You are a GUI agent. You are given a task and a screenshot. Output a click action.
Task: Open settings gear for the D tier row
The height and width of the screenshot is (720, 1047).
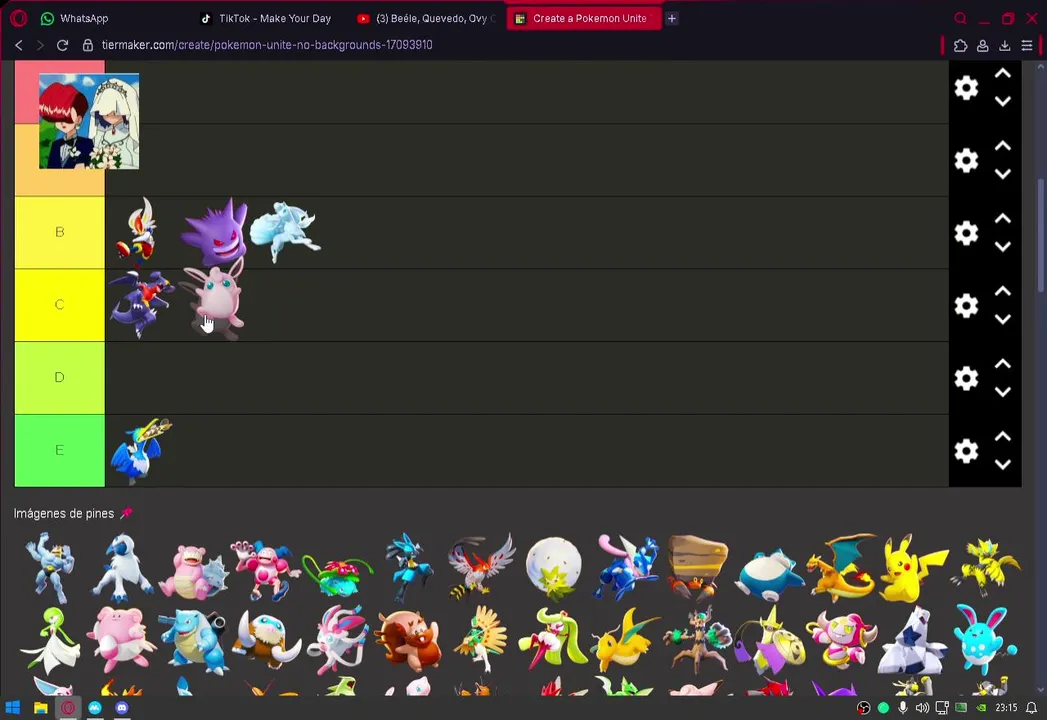pos(966,379)
